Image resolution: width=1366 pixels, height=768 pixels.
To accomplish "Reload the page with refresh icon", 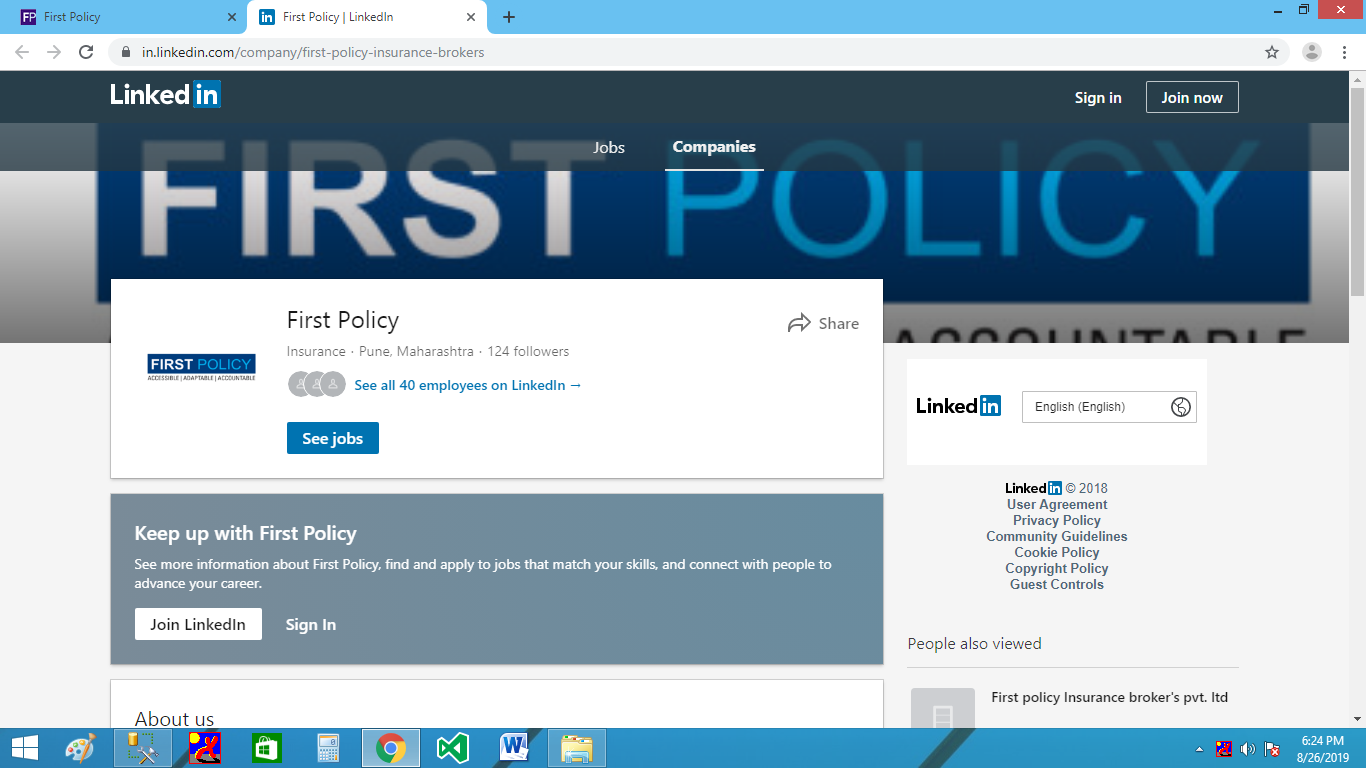I will coord(86,52).
